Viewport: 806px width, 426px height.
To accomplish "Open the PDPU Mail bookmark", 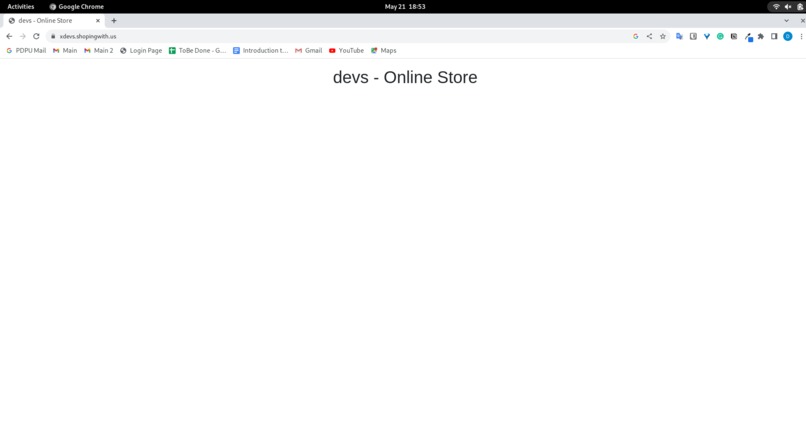I will [x=26, y=50].
